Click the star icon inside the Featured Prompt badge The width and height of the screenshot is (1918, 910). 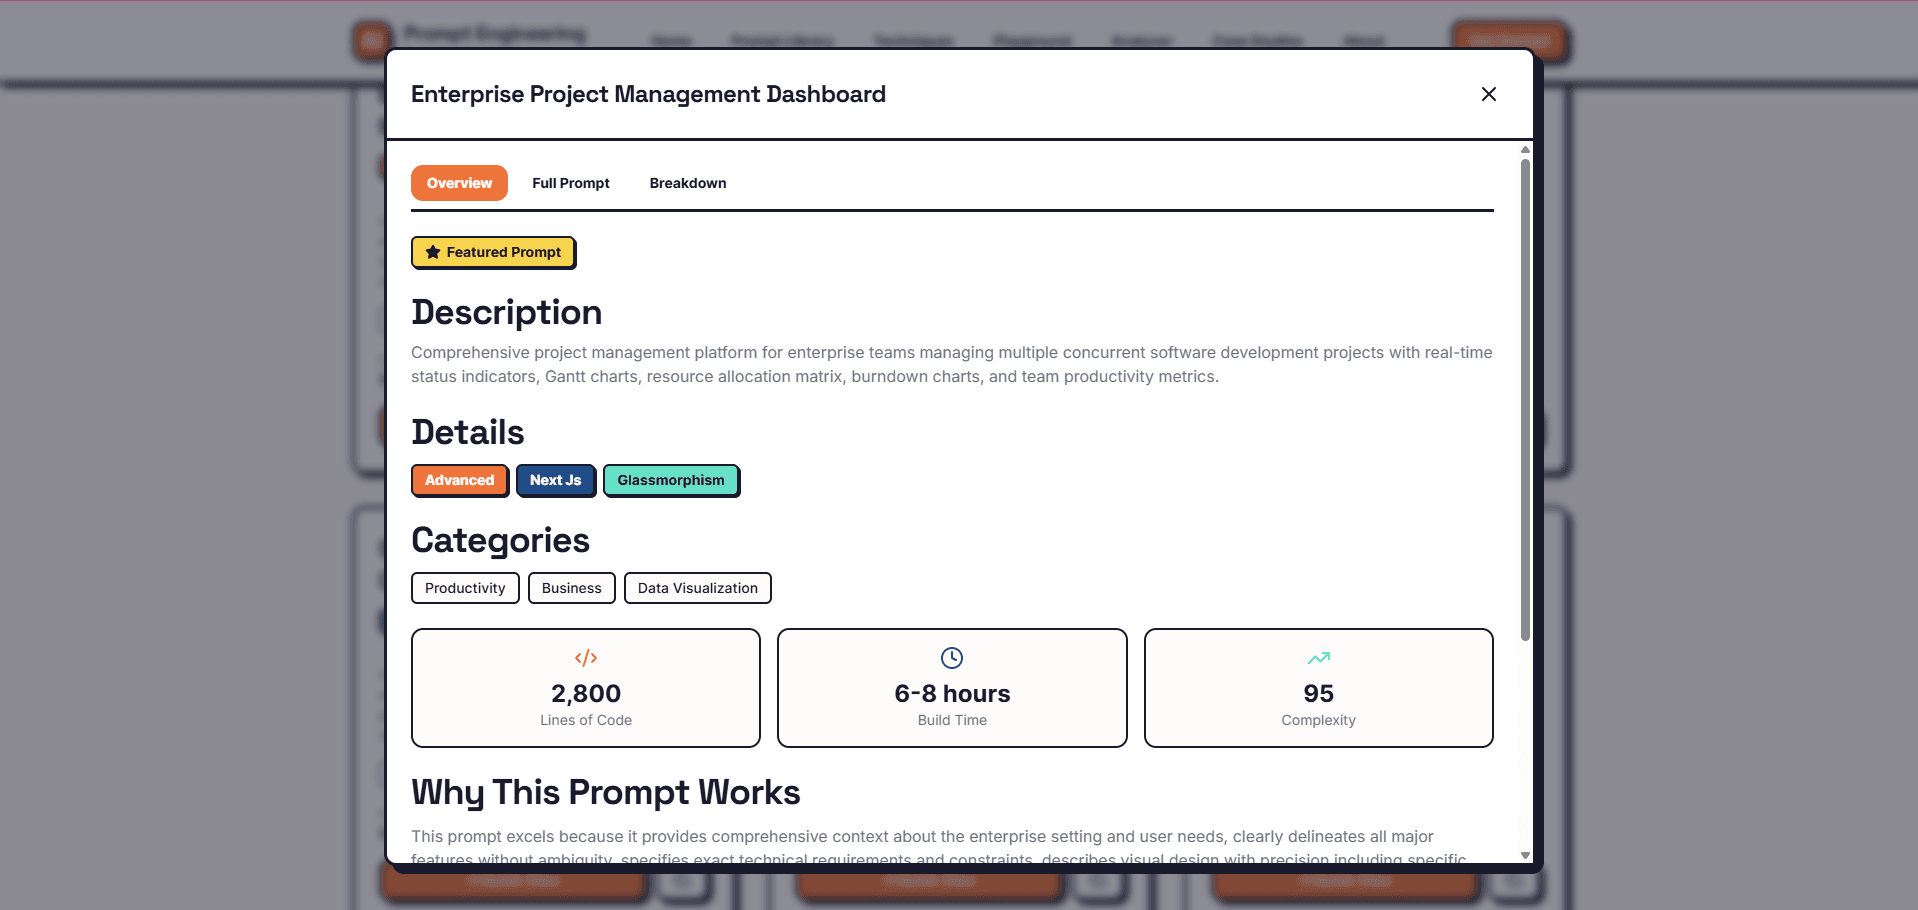coord(431,252)
